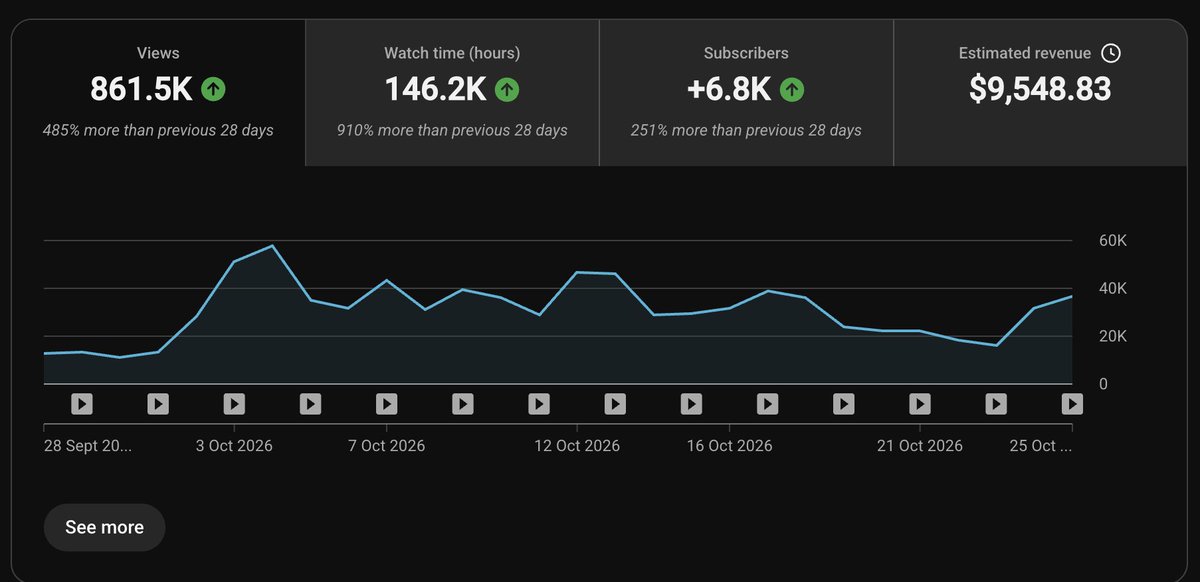
Task: Open the video marker between 21 Oct and 25 Oct
Action: click(x=996, y=404)
